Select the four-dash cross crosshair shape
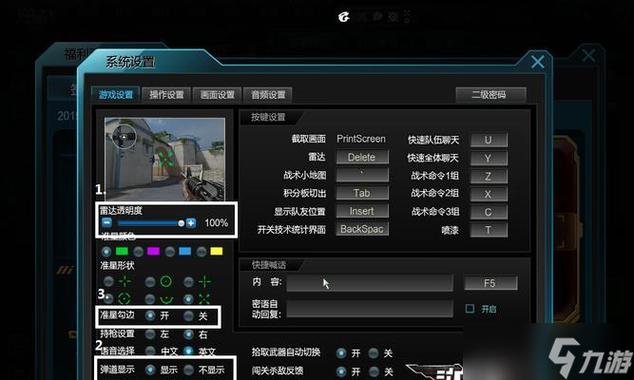Viewport: 634px width, 380px height. click(x=125, y=281)
